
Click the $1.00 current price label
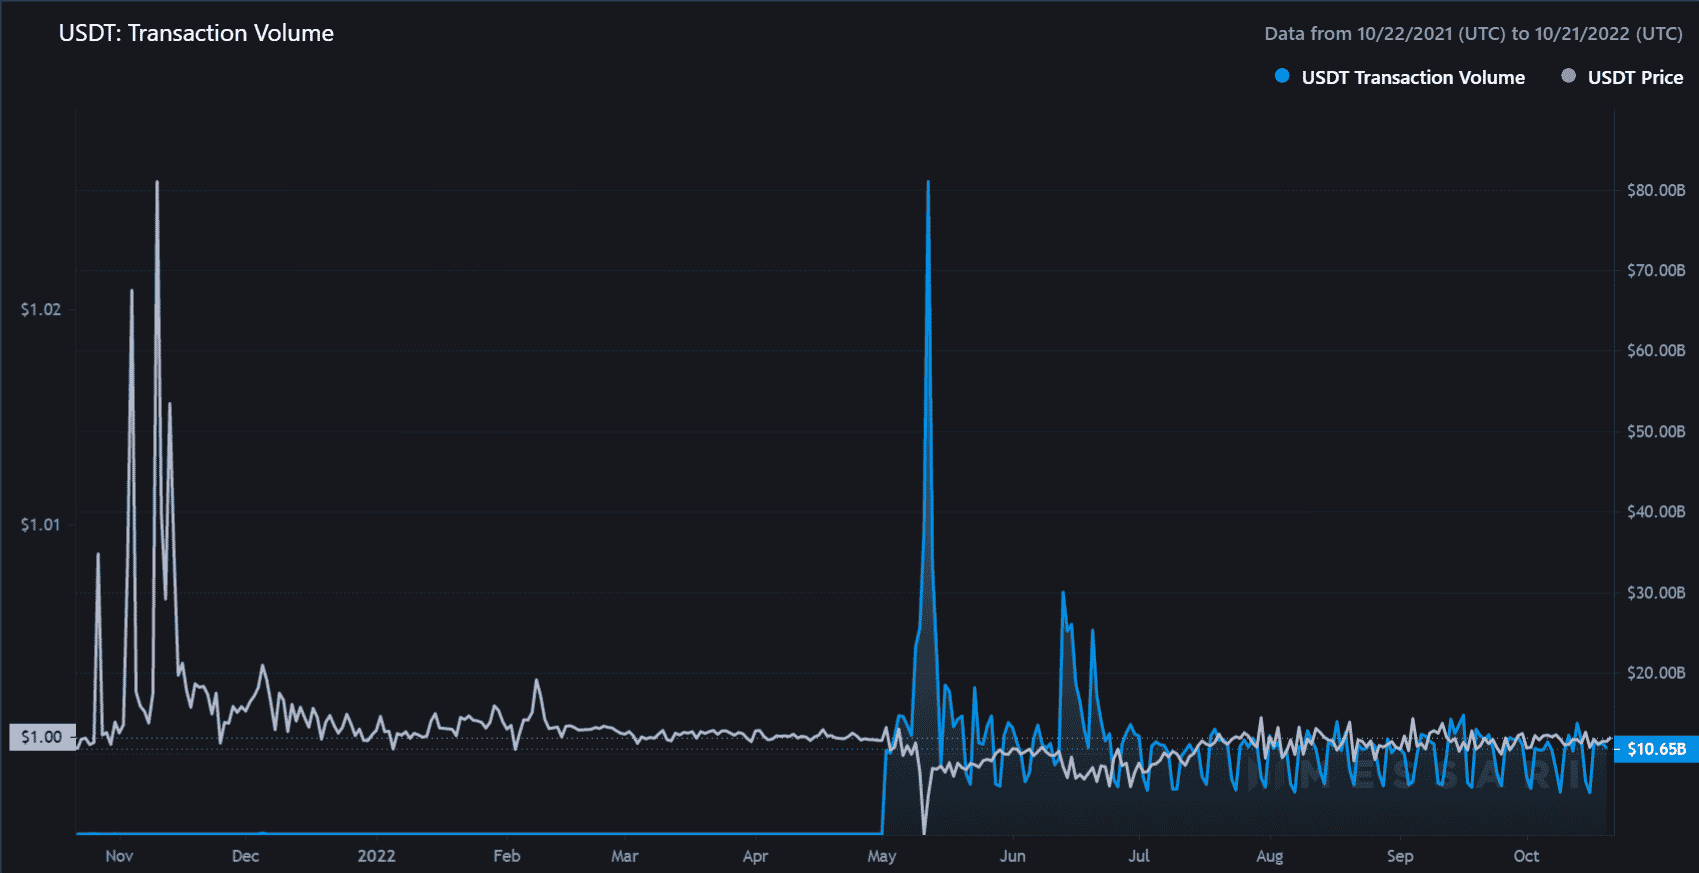click(42, 737)
